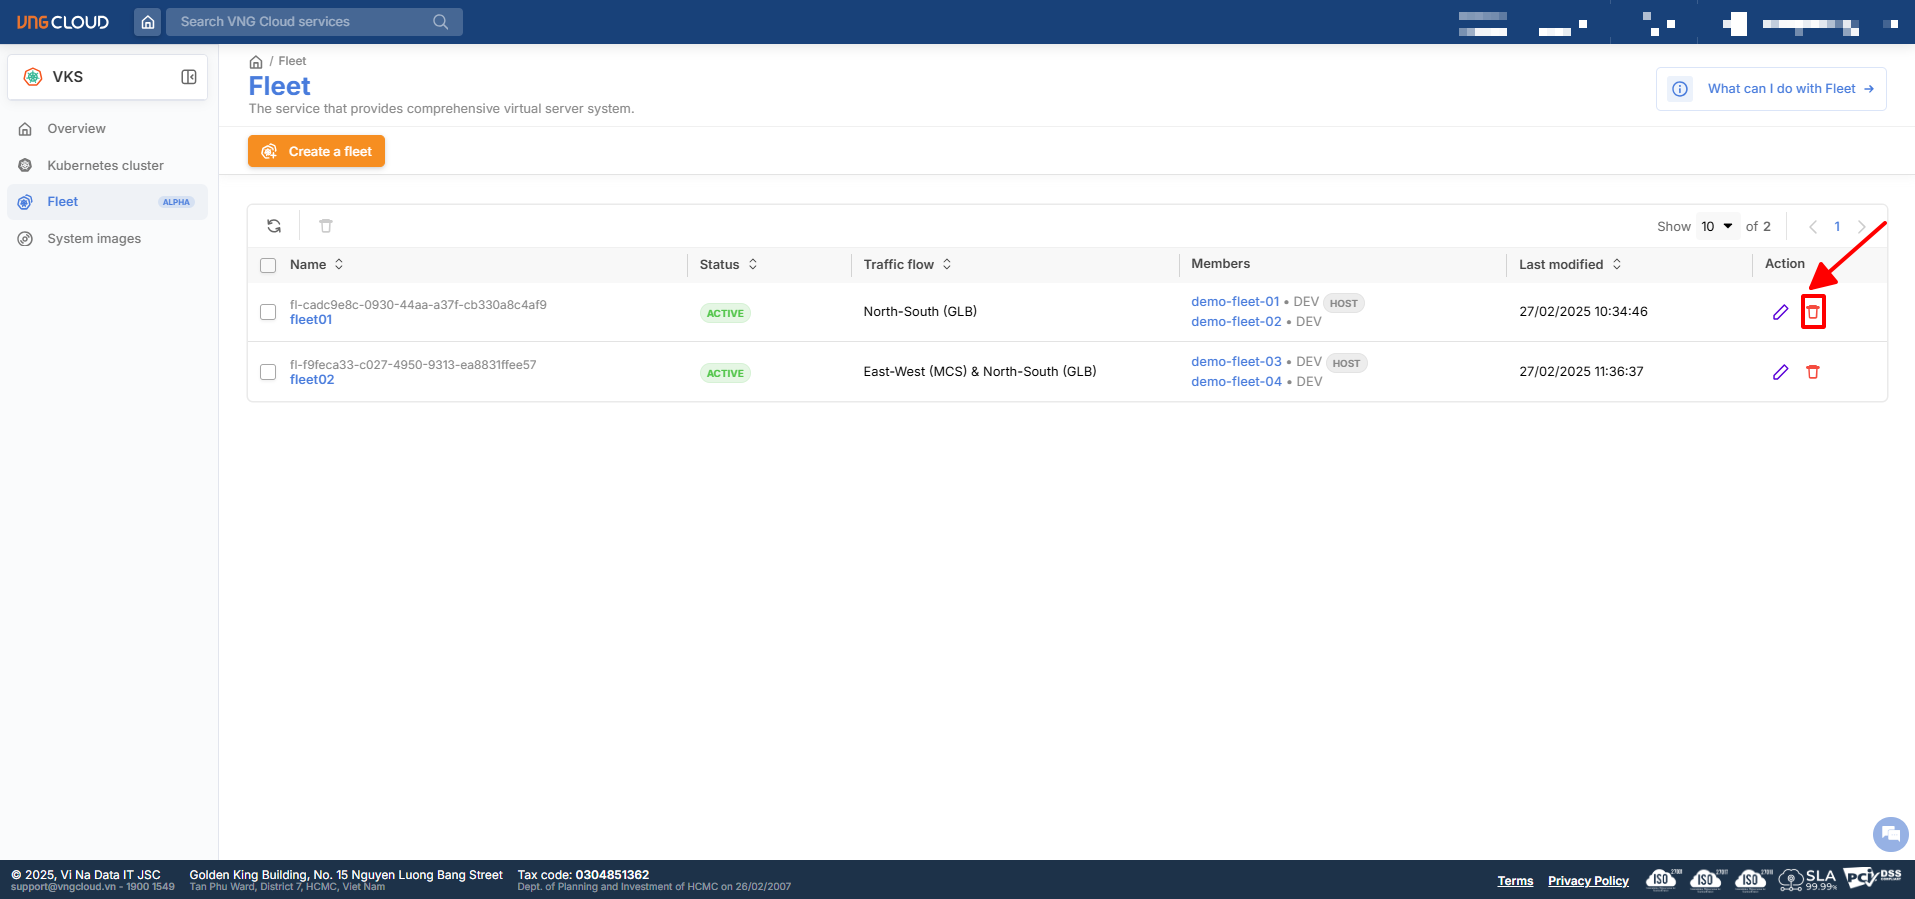The height and width of the screenshot is (899, 1915).
Task: Open Kubernetes cluster in sidebar
Action: click(x=105, y=166)
